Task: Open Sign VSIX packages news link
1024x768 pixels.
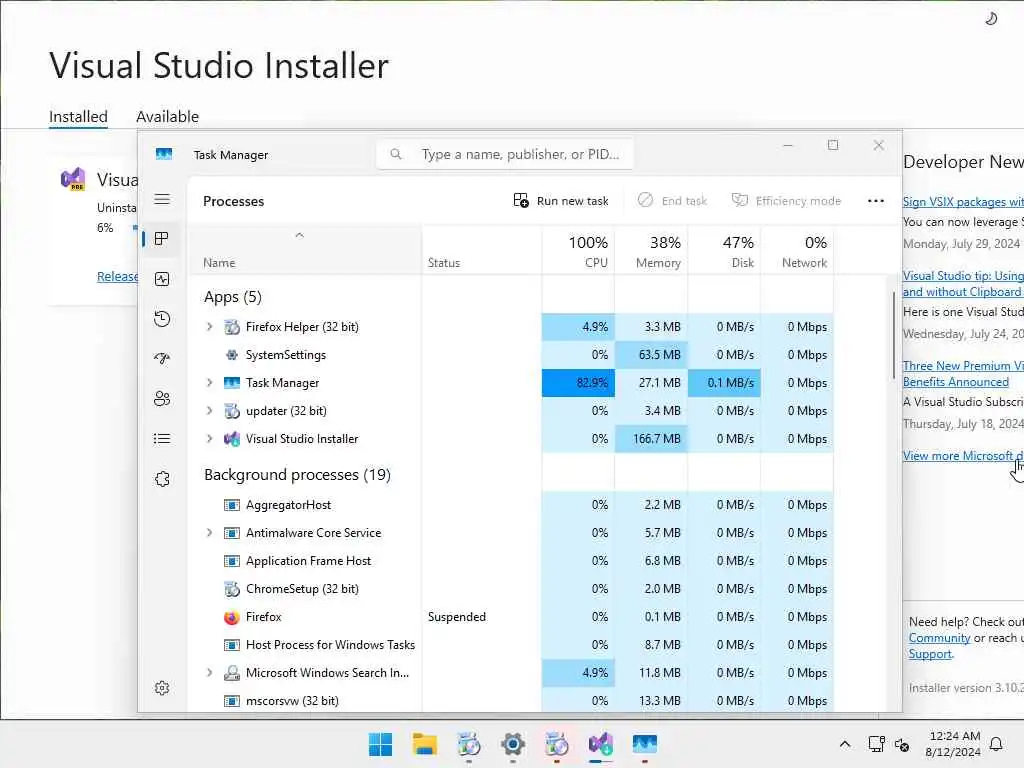Action: [x=963, y=202]
